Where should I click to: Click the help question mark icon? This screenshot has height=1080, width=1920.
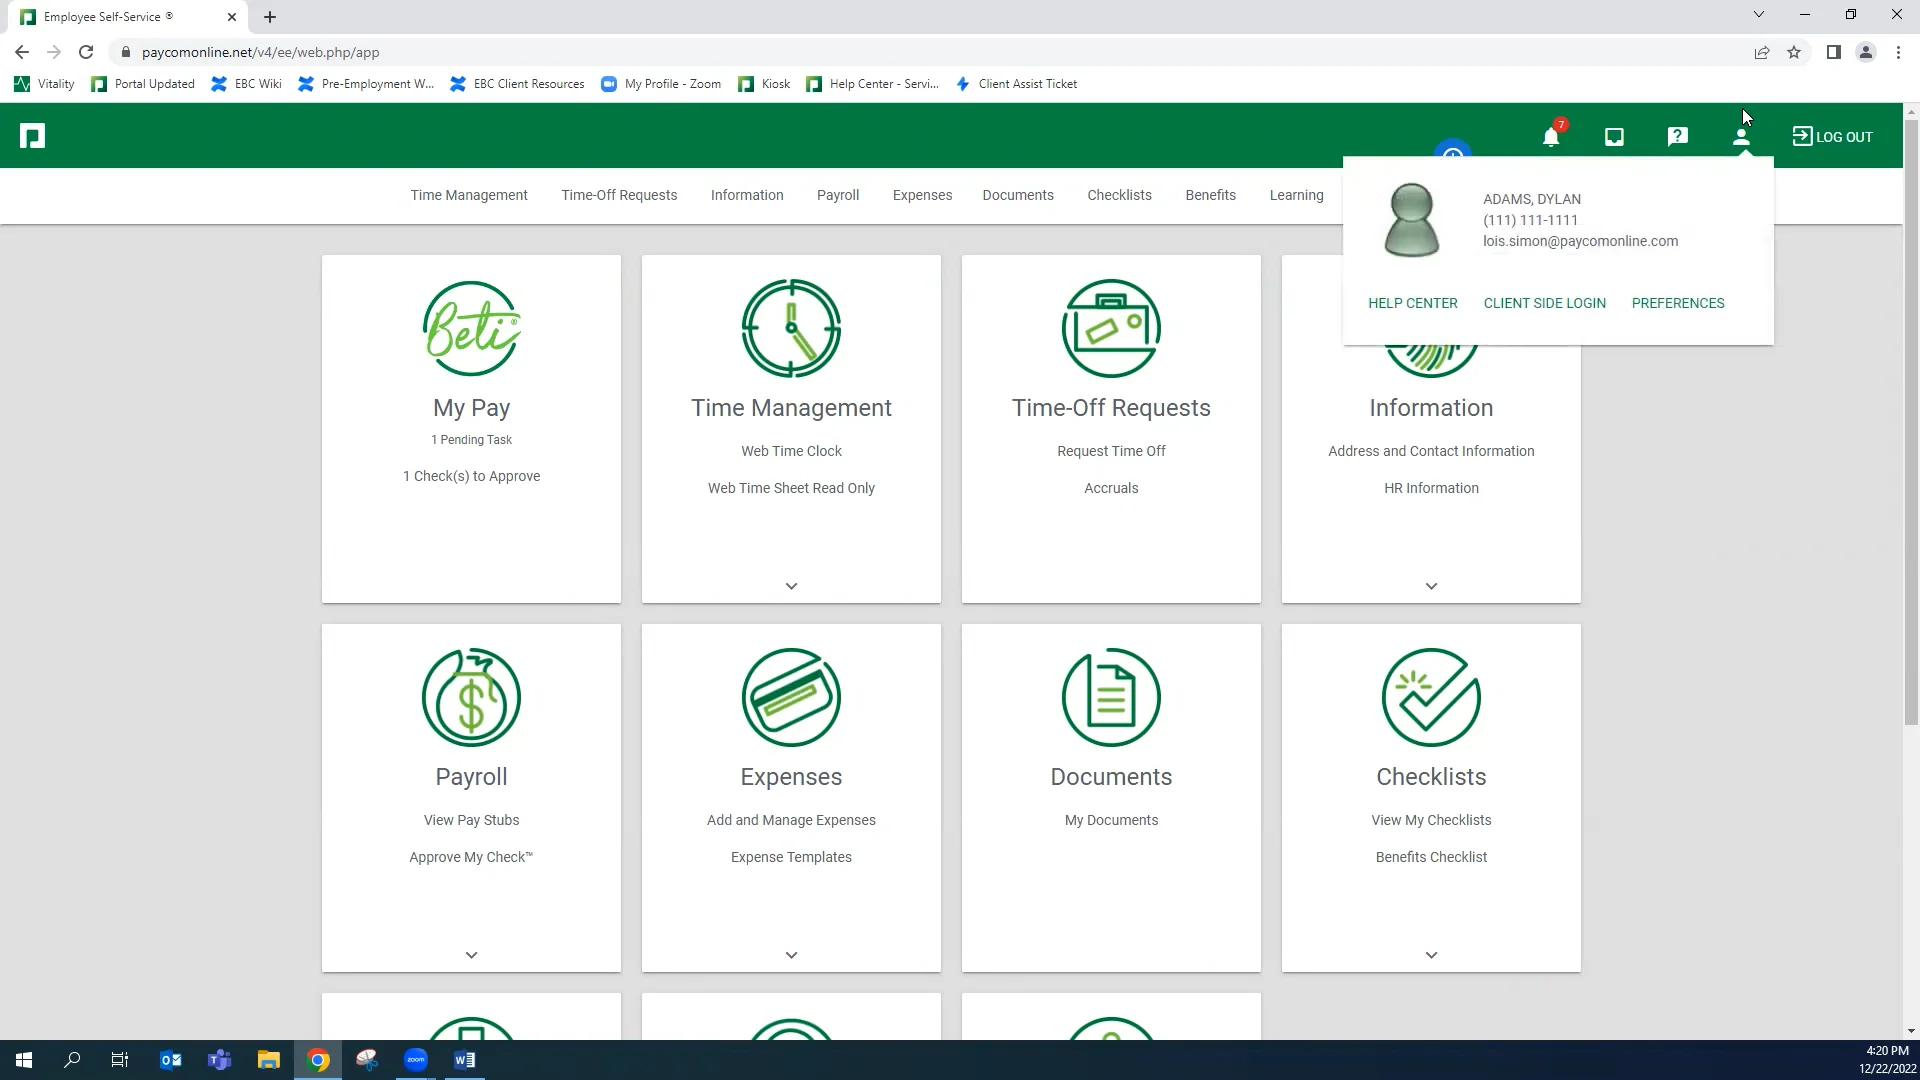click(x=1678, y=137)
